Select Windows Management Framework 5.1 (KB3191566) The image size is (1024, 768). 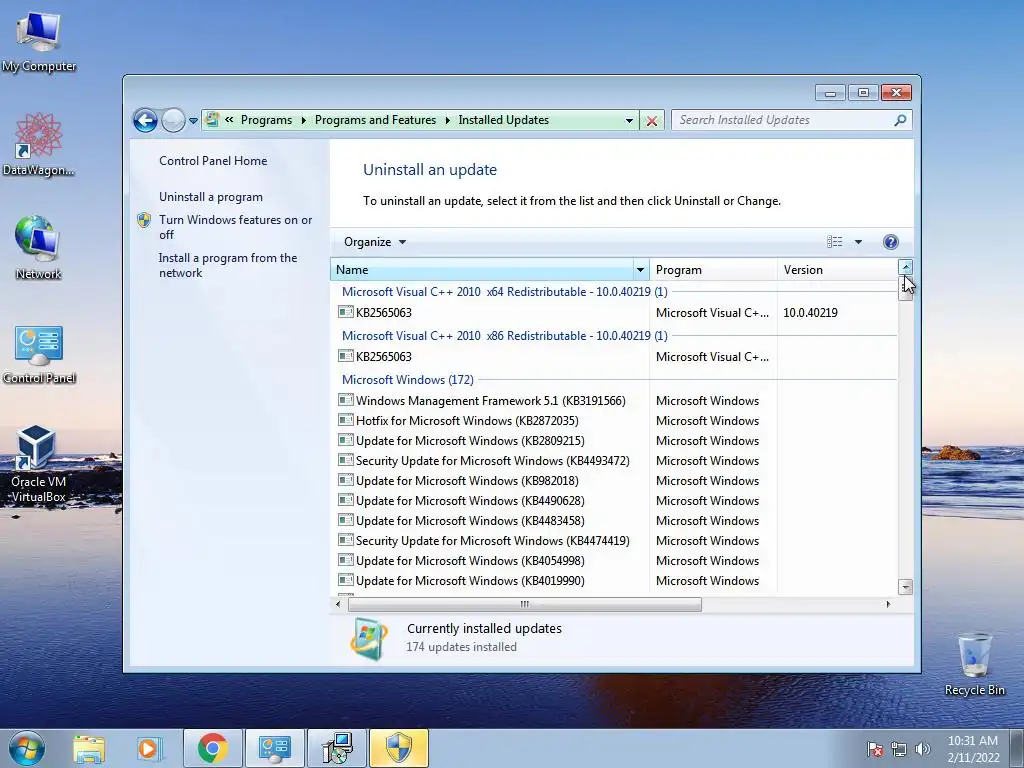(614, 401)
